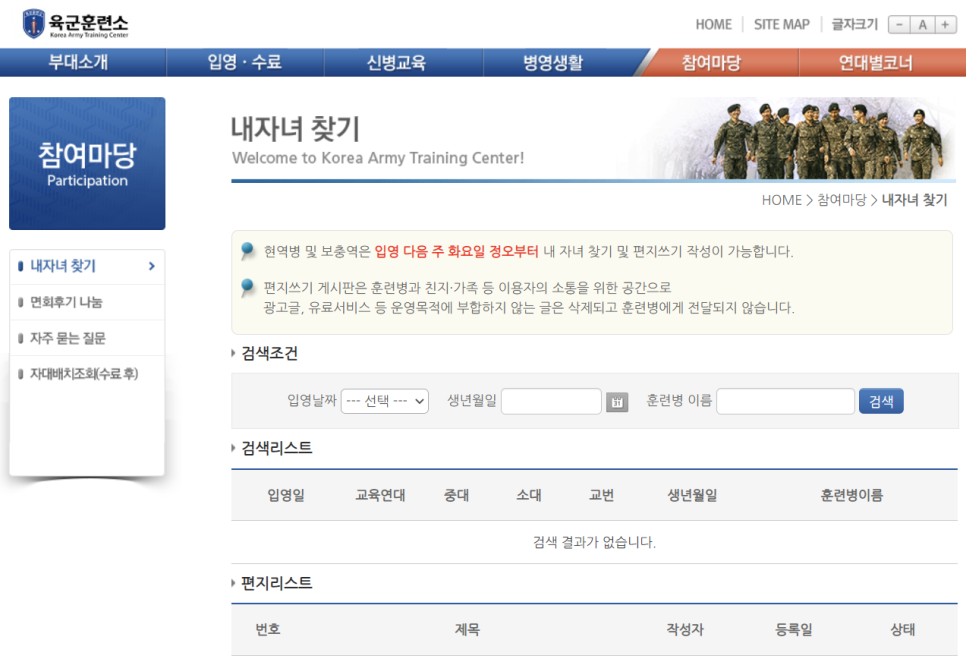The width and height of the screenshot is (966, 662).
Task: Open the 병영생활 menu
Action: coord(553,62)
